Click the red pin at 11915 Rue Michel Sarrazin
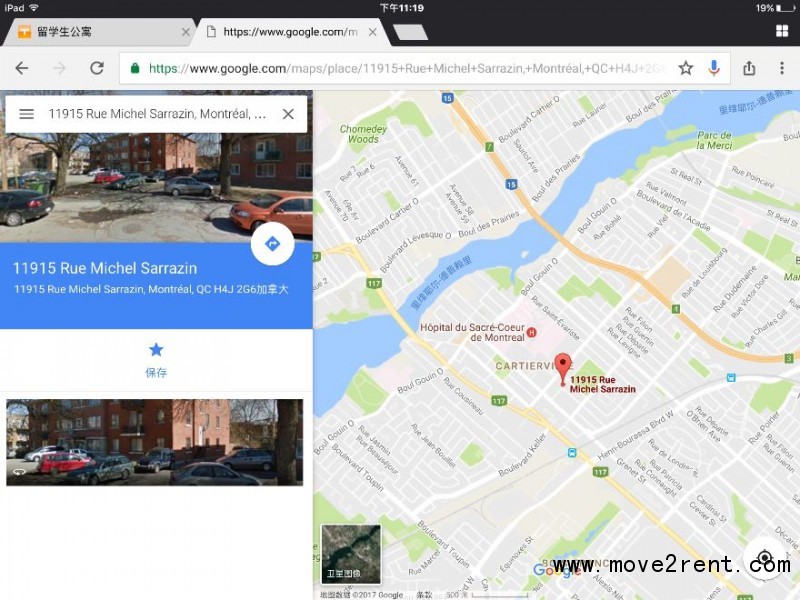The width and height of the screenshot is (800, 600). [x=563, y=368]
